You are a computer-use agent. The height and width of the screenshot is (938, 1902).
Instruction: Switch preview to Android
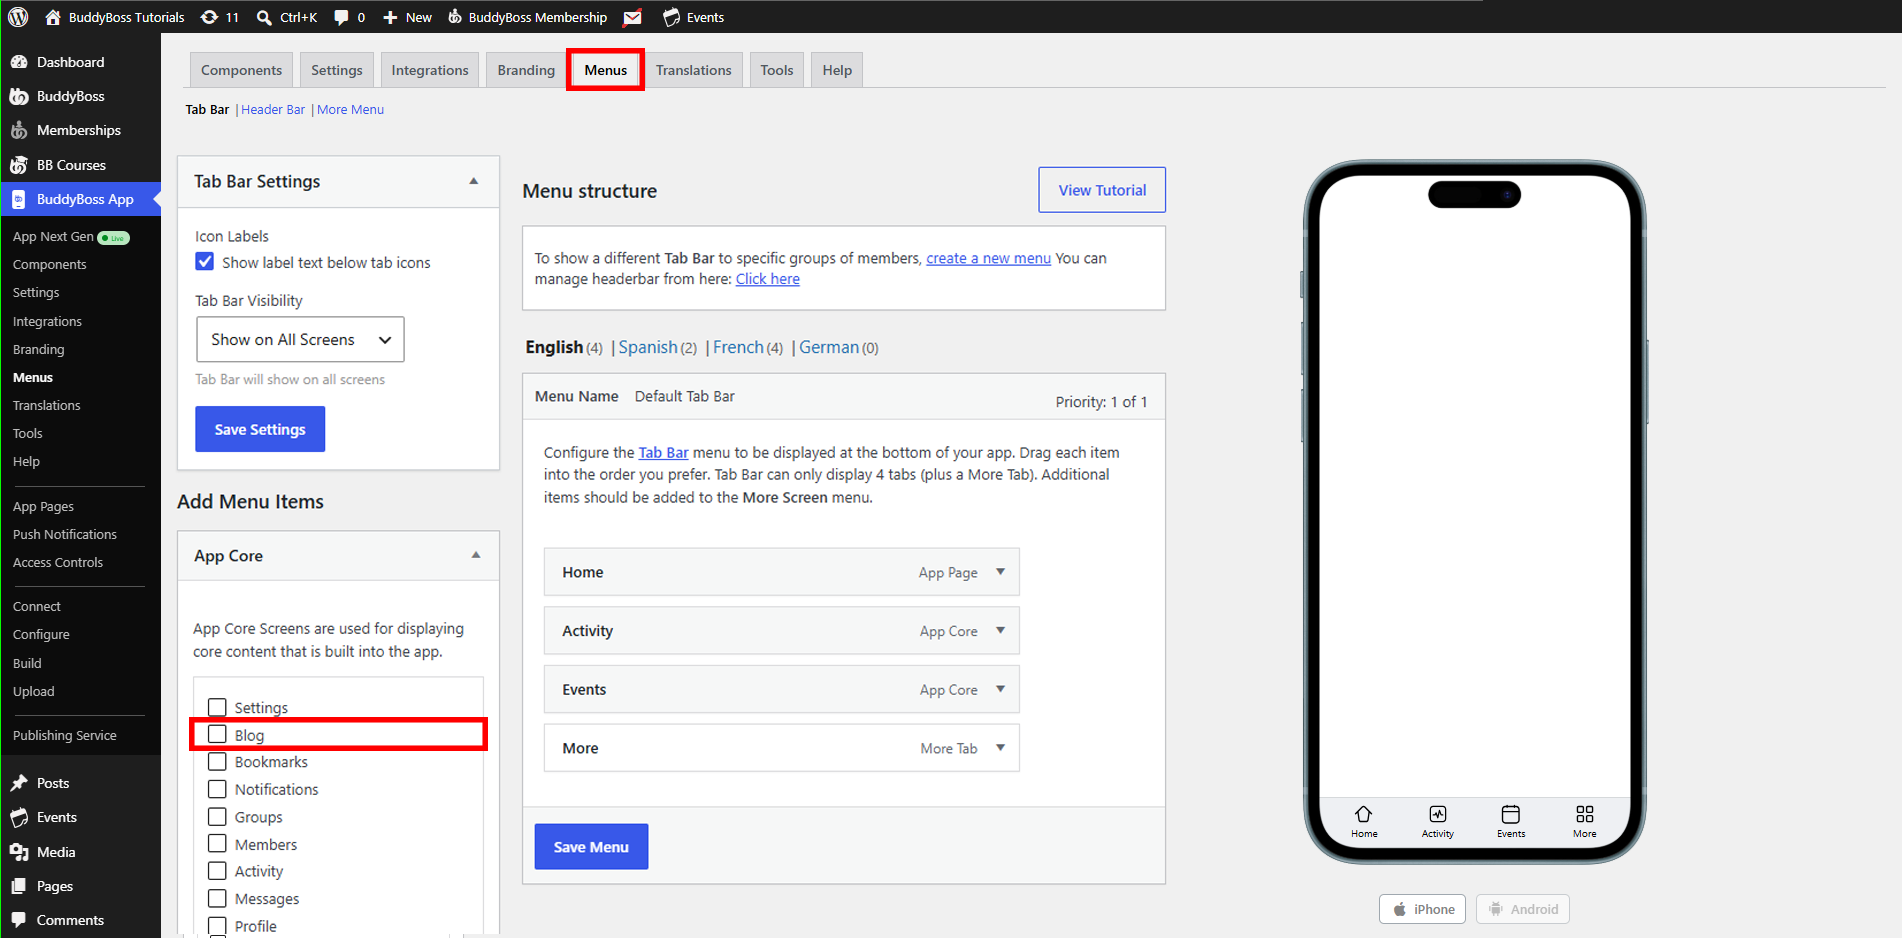pos(1523,909)
